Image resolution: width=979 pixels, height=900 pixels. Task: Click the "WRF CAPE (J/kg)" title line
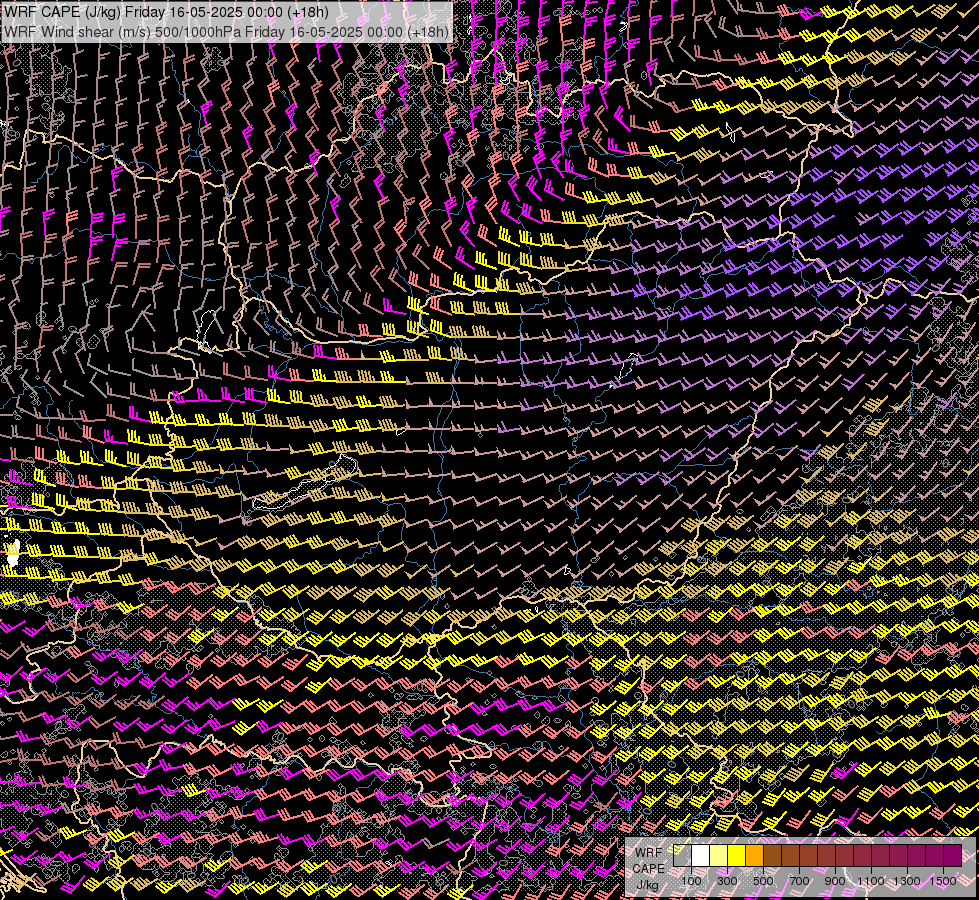click(x=166, y=12)
